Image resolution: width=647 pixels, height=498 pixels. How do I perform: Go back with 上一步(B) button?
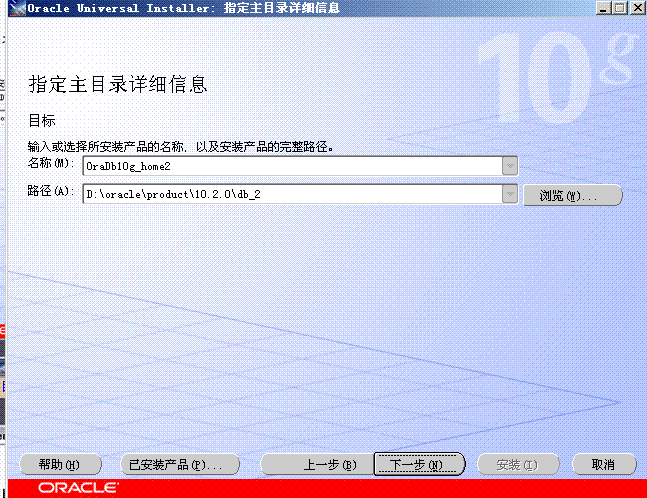tap(317, 465)
